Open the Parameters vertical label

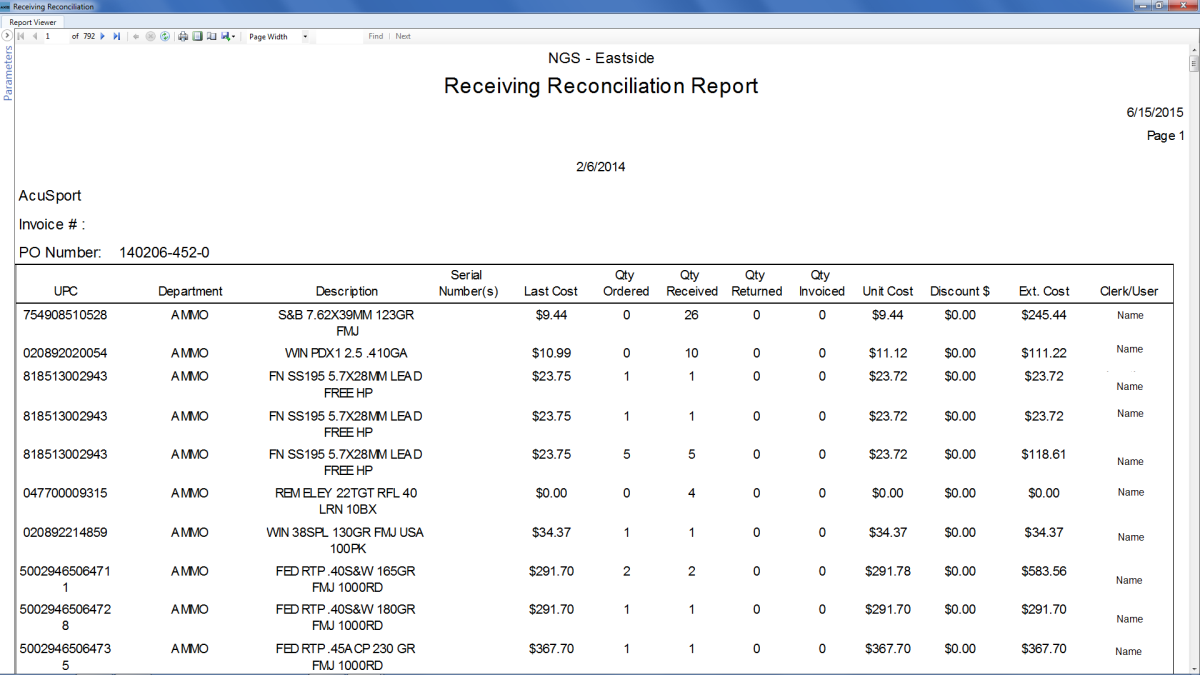click(8, 73)
